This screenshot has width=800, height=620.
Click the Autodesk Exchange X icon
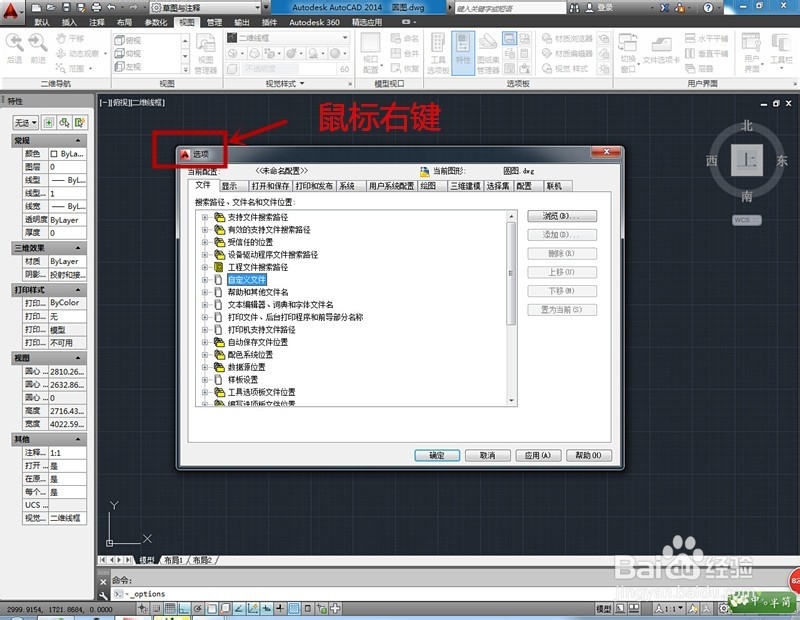[x=664, y=8]
